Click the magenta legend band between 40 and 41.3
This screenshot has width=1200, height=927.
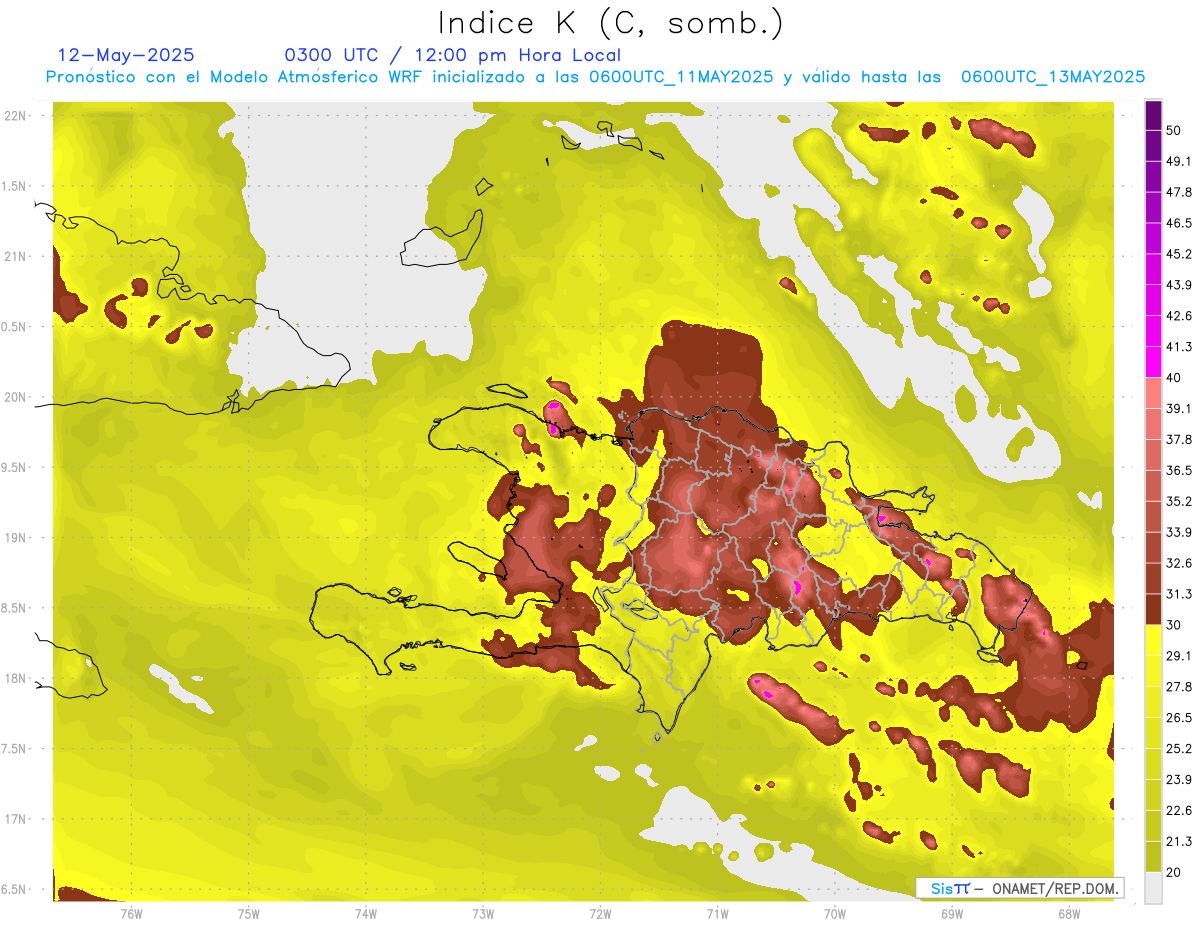1153,362
